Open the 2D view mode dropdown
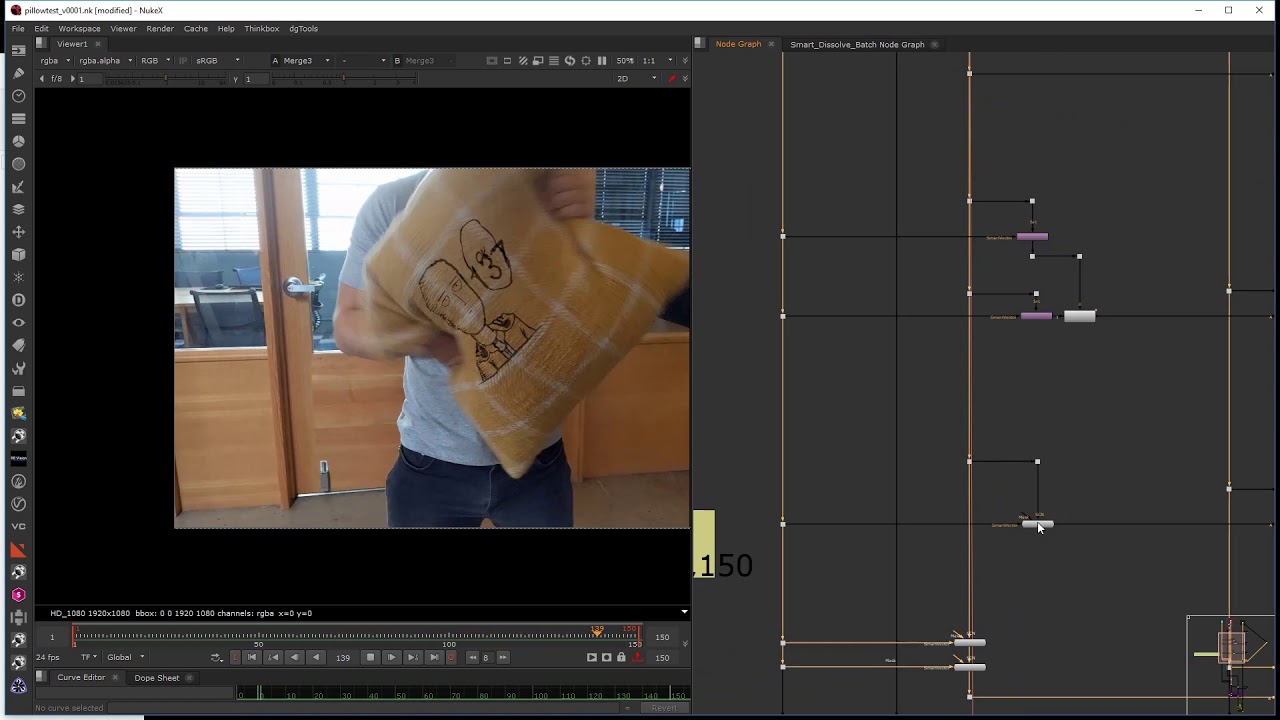 click(x=637, y=78)
